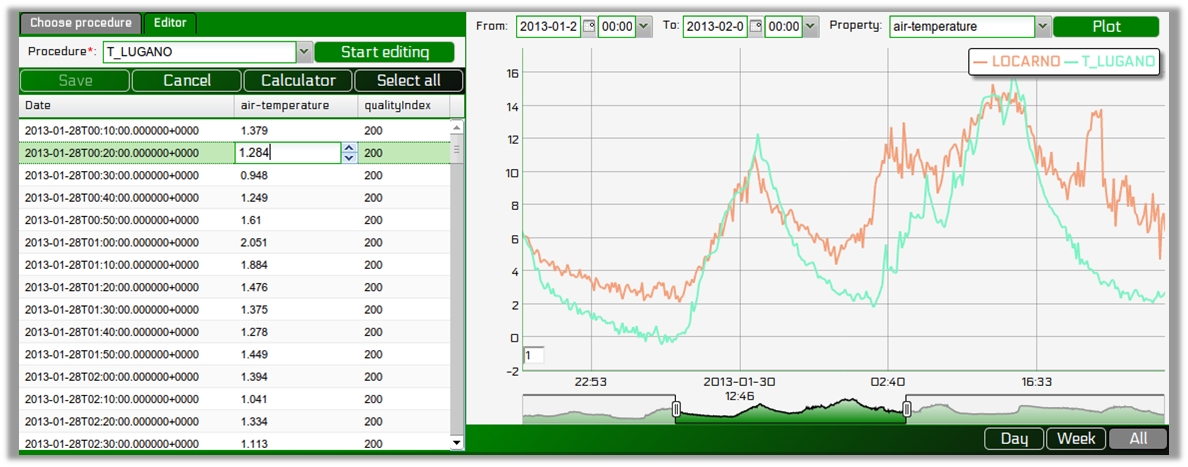Click the left handle of range selector
Screen dimensions: 1188x467
[676, 409]
